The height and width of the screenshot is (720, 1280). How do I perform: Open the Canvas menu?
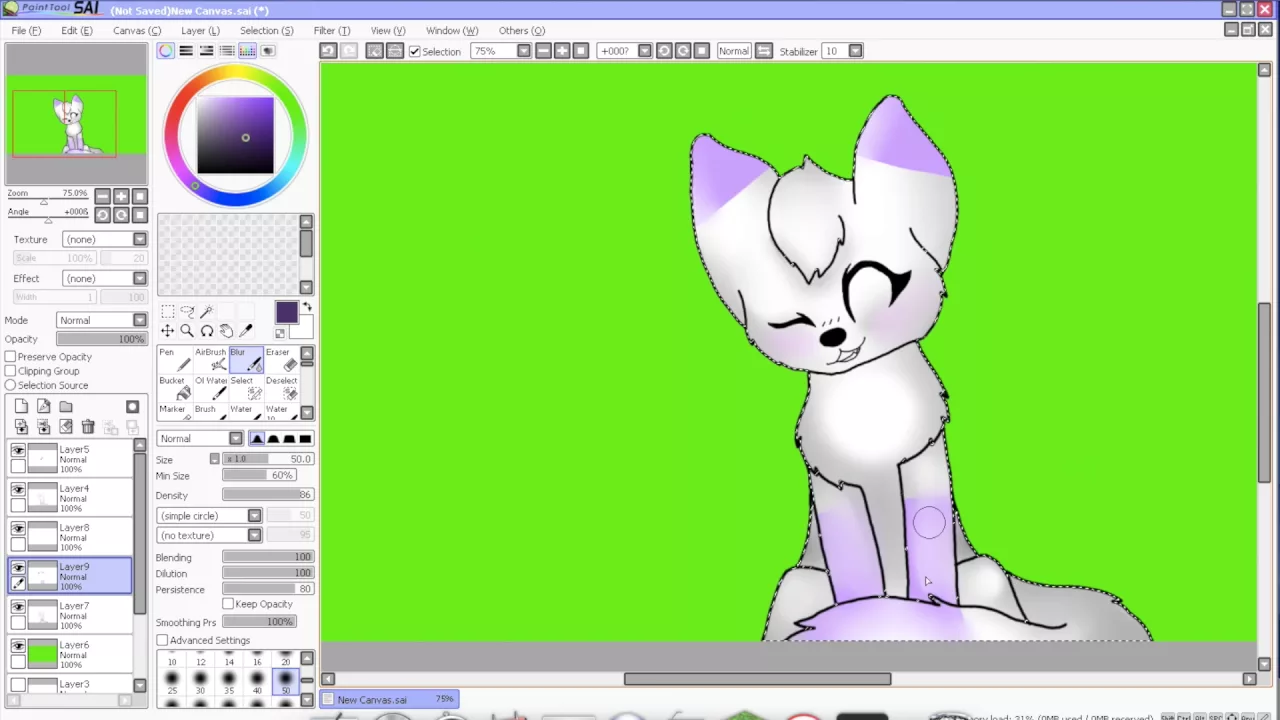[x=137, y=31]
